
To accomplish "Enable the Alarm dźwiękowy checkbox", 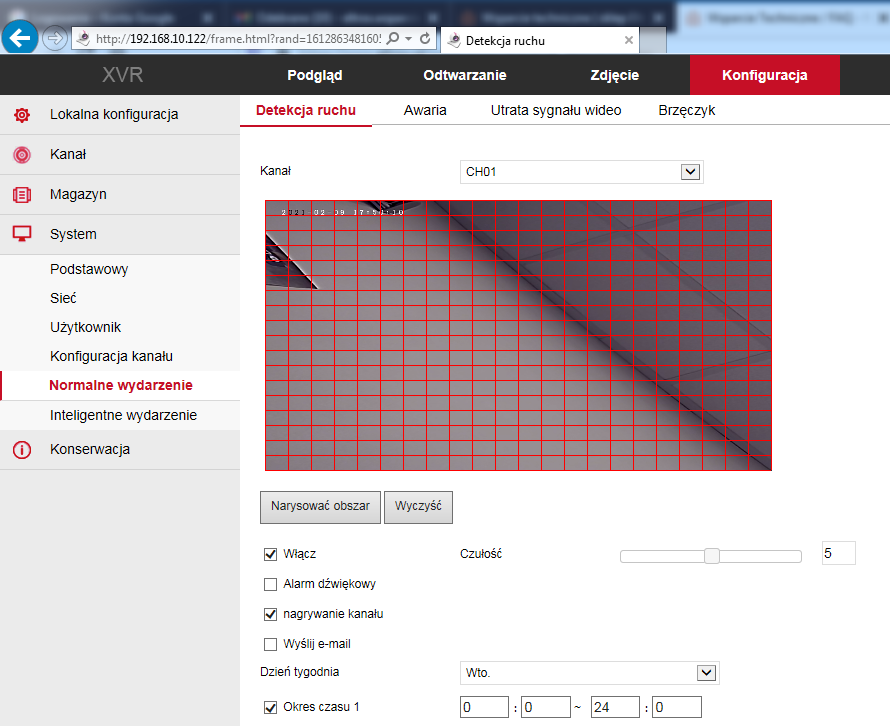I will pos(270,584).
